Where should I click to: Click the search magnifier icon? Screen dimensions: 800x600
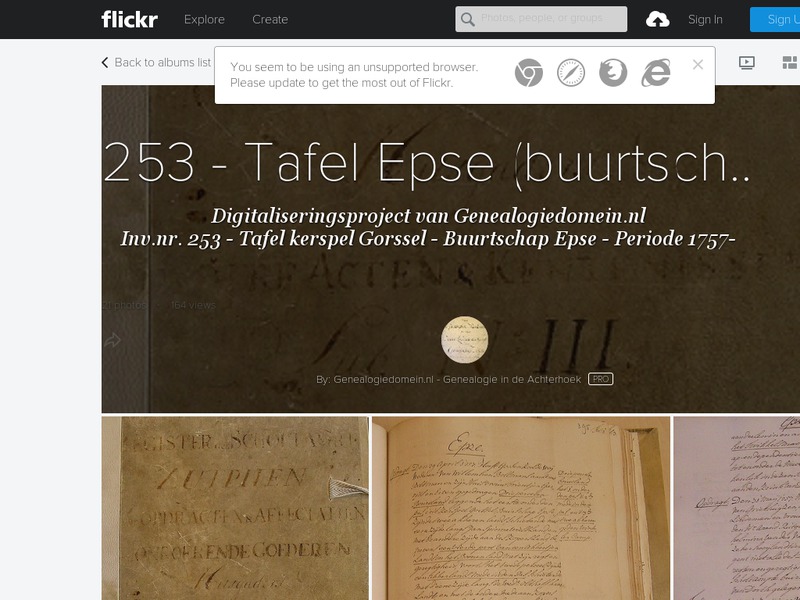[467, 19]
